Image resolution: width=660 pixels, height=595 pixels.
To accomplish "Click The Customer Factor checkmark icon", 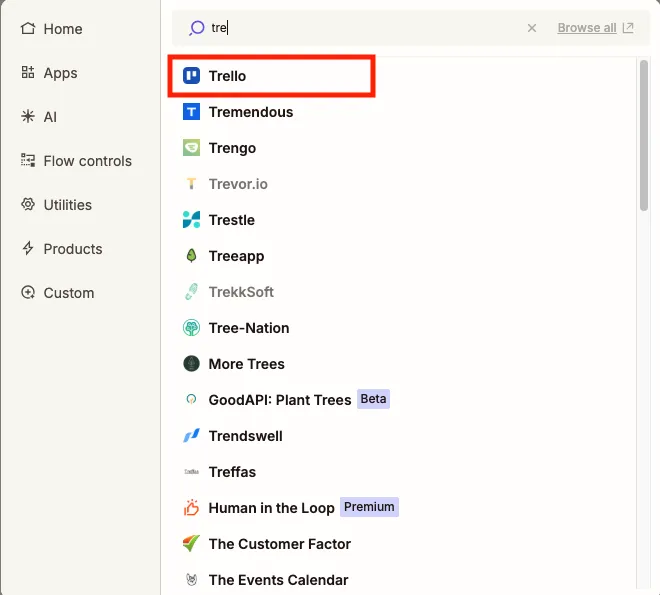I will tap(191, 544).
